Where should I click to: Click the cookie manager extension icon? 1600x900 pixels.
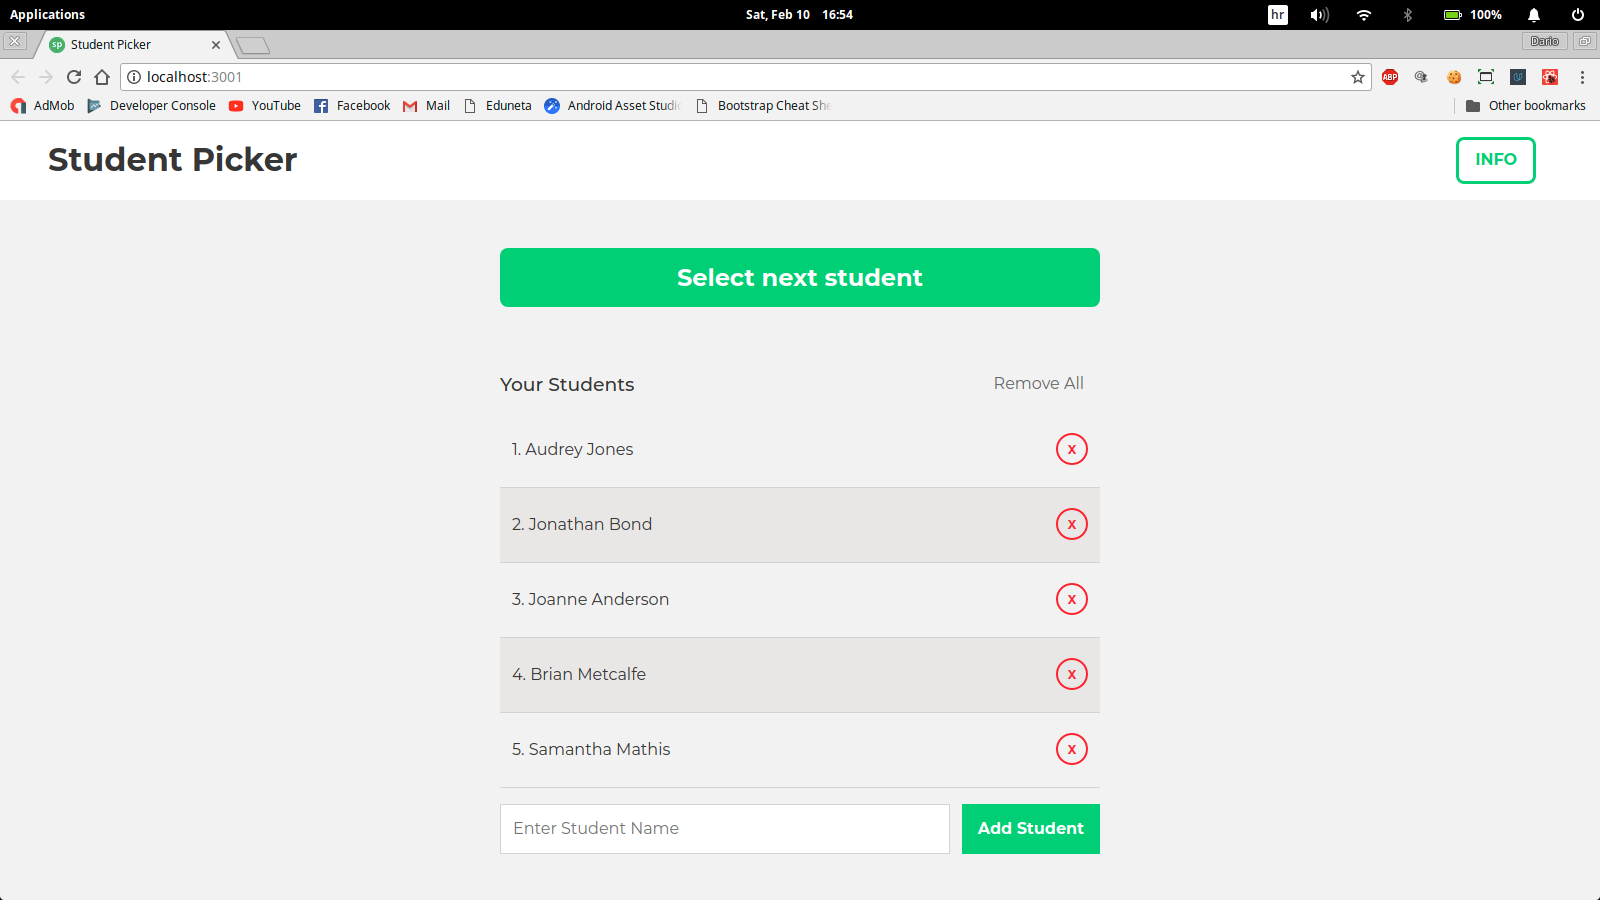1454,77
